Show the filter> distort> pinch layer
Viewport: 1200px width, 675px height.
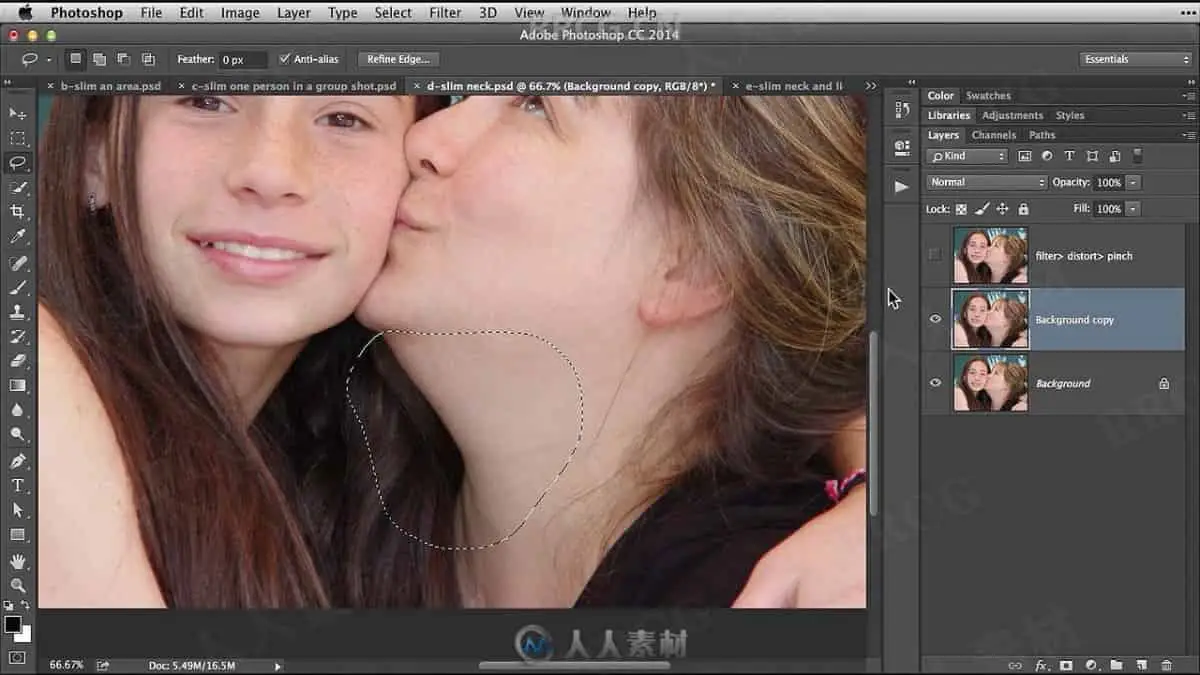click(x=935, y=256)
